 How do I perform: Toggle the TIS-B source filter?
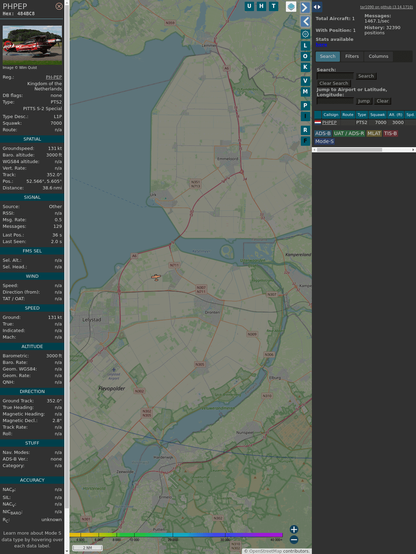(390, 133)
